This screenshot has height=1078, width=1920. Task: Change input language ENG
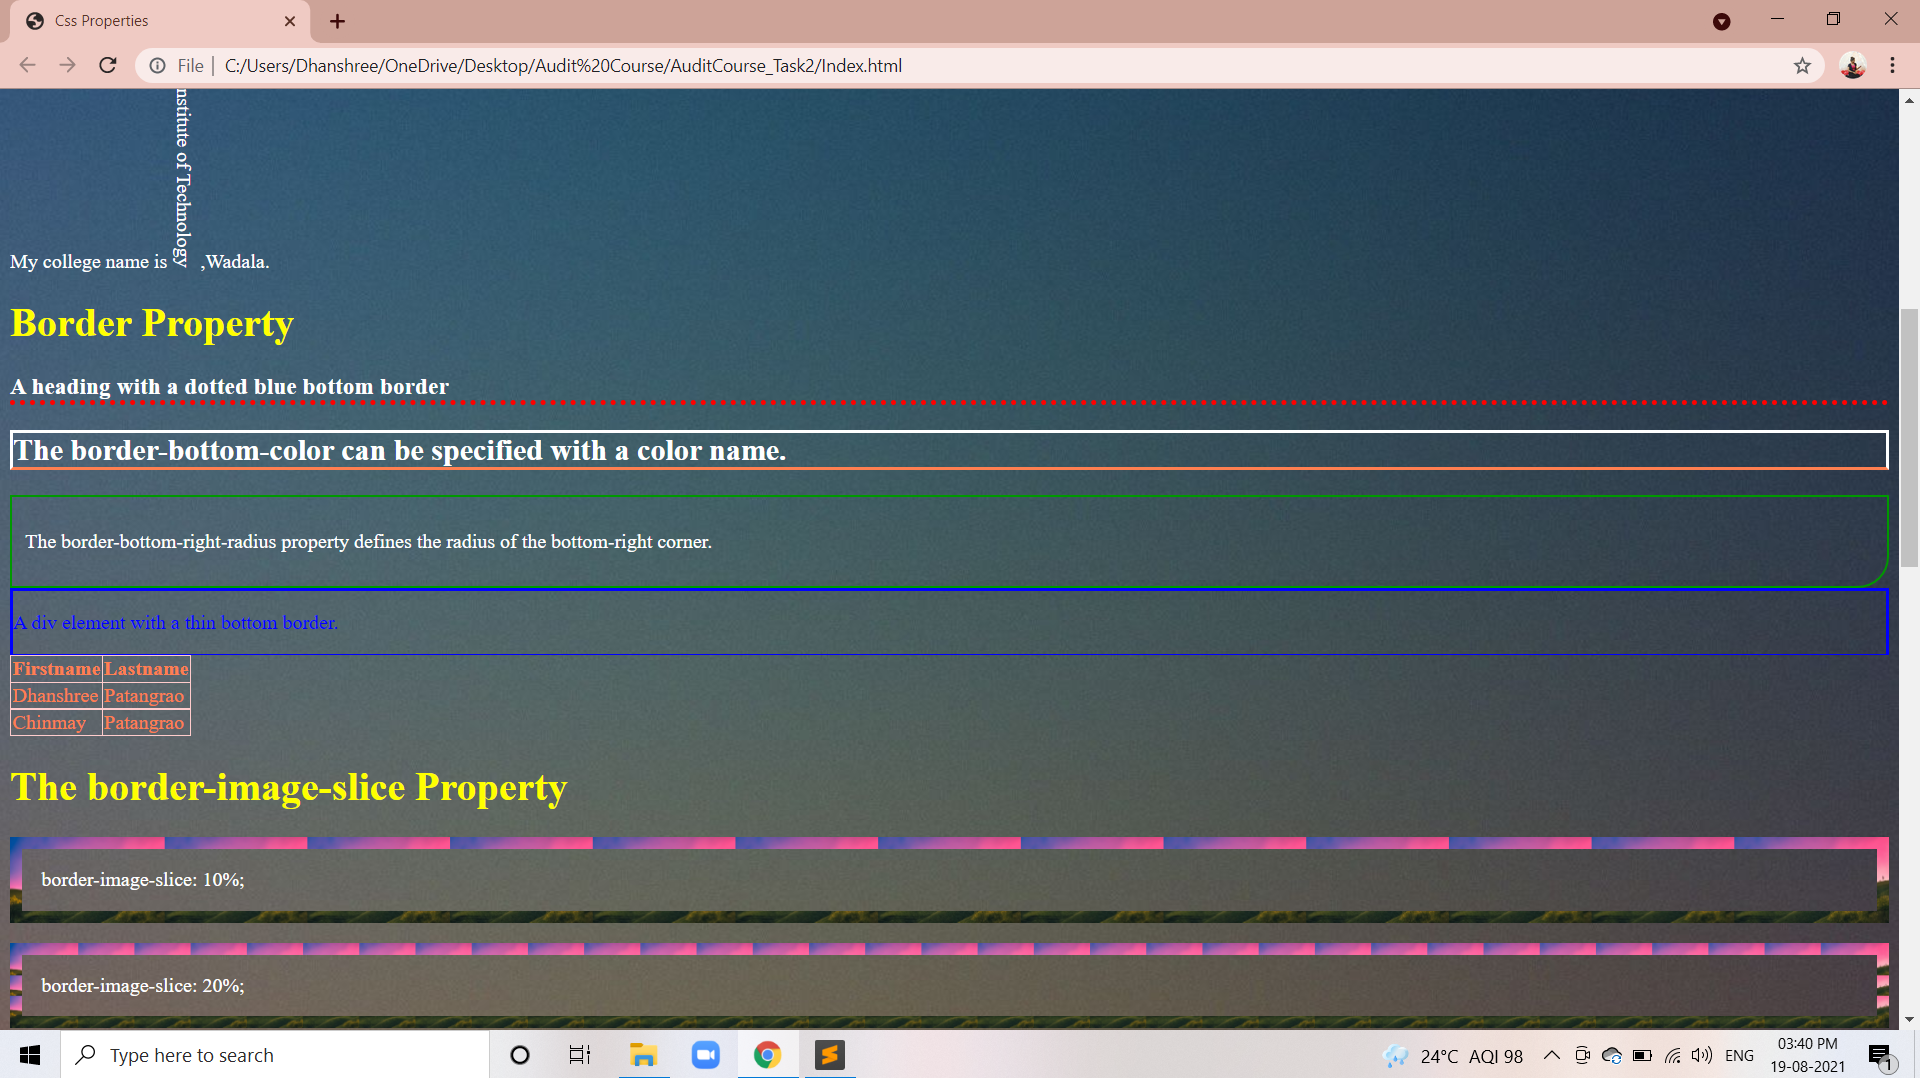coord(1740,1055)
